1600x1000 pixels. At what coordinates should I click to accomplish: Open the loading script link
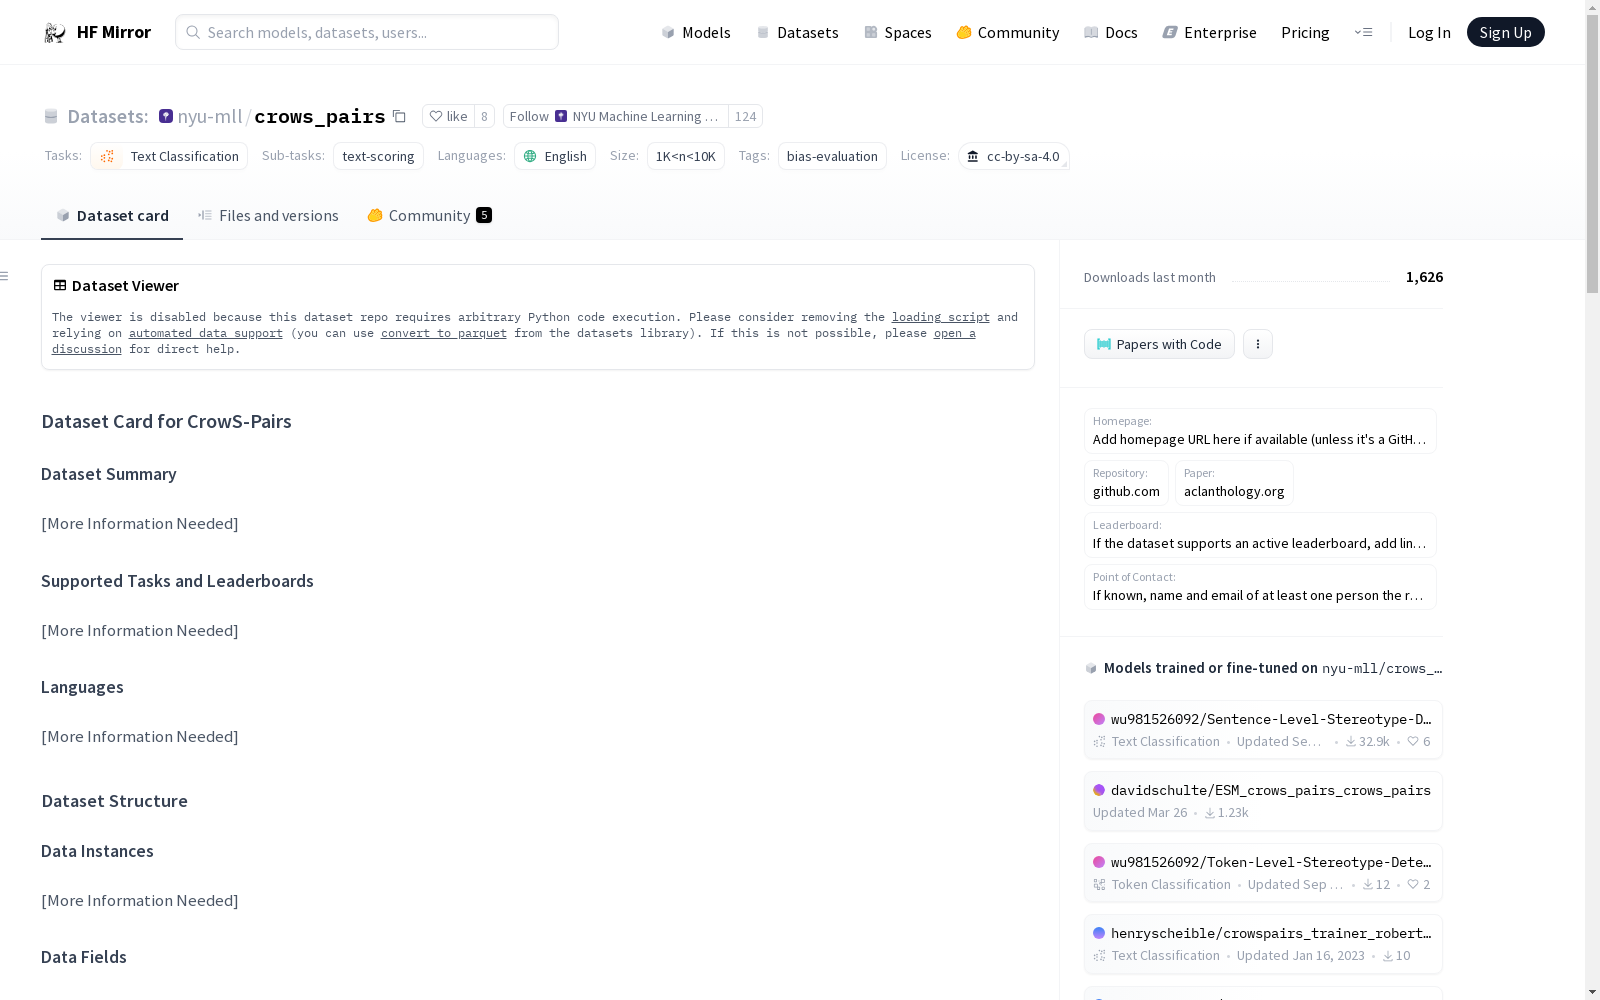[x=941, y=317]
